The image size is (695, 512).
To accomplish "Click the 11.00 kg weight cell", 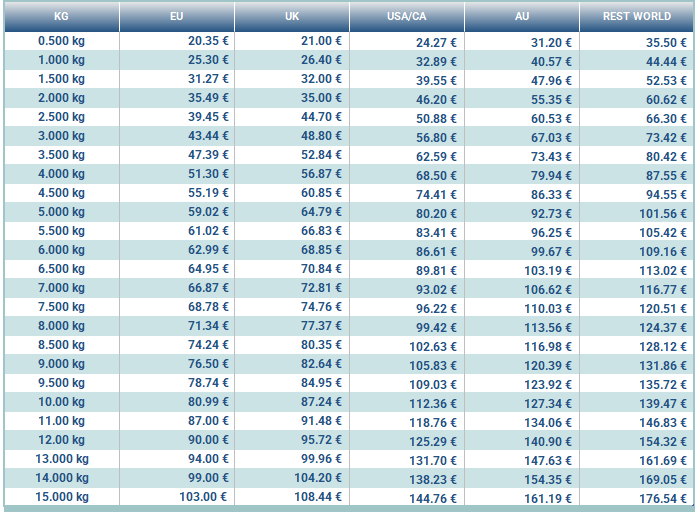I will coord(62,421).
